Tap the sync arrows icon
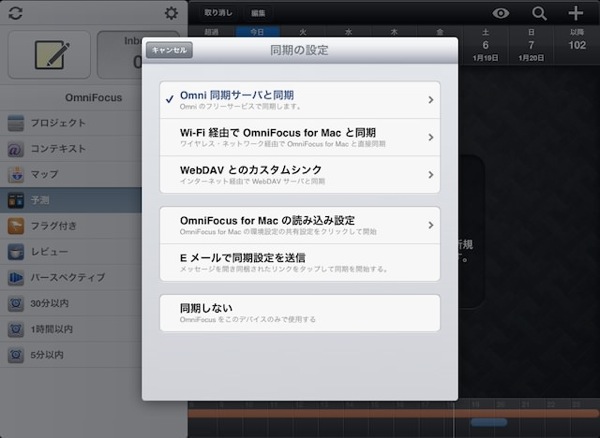The width and height of the screenshot is (600, 438). (15, 13)
